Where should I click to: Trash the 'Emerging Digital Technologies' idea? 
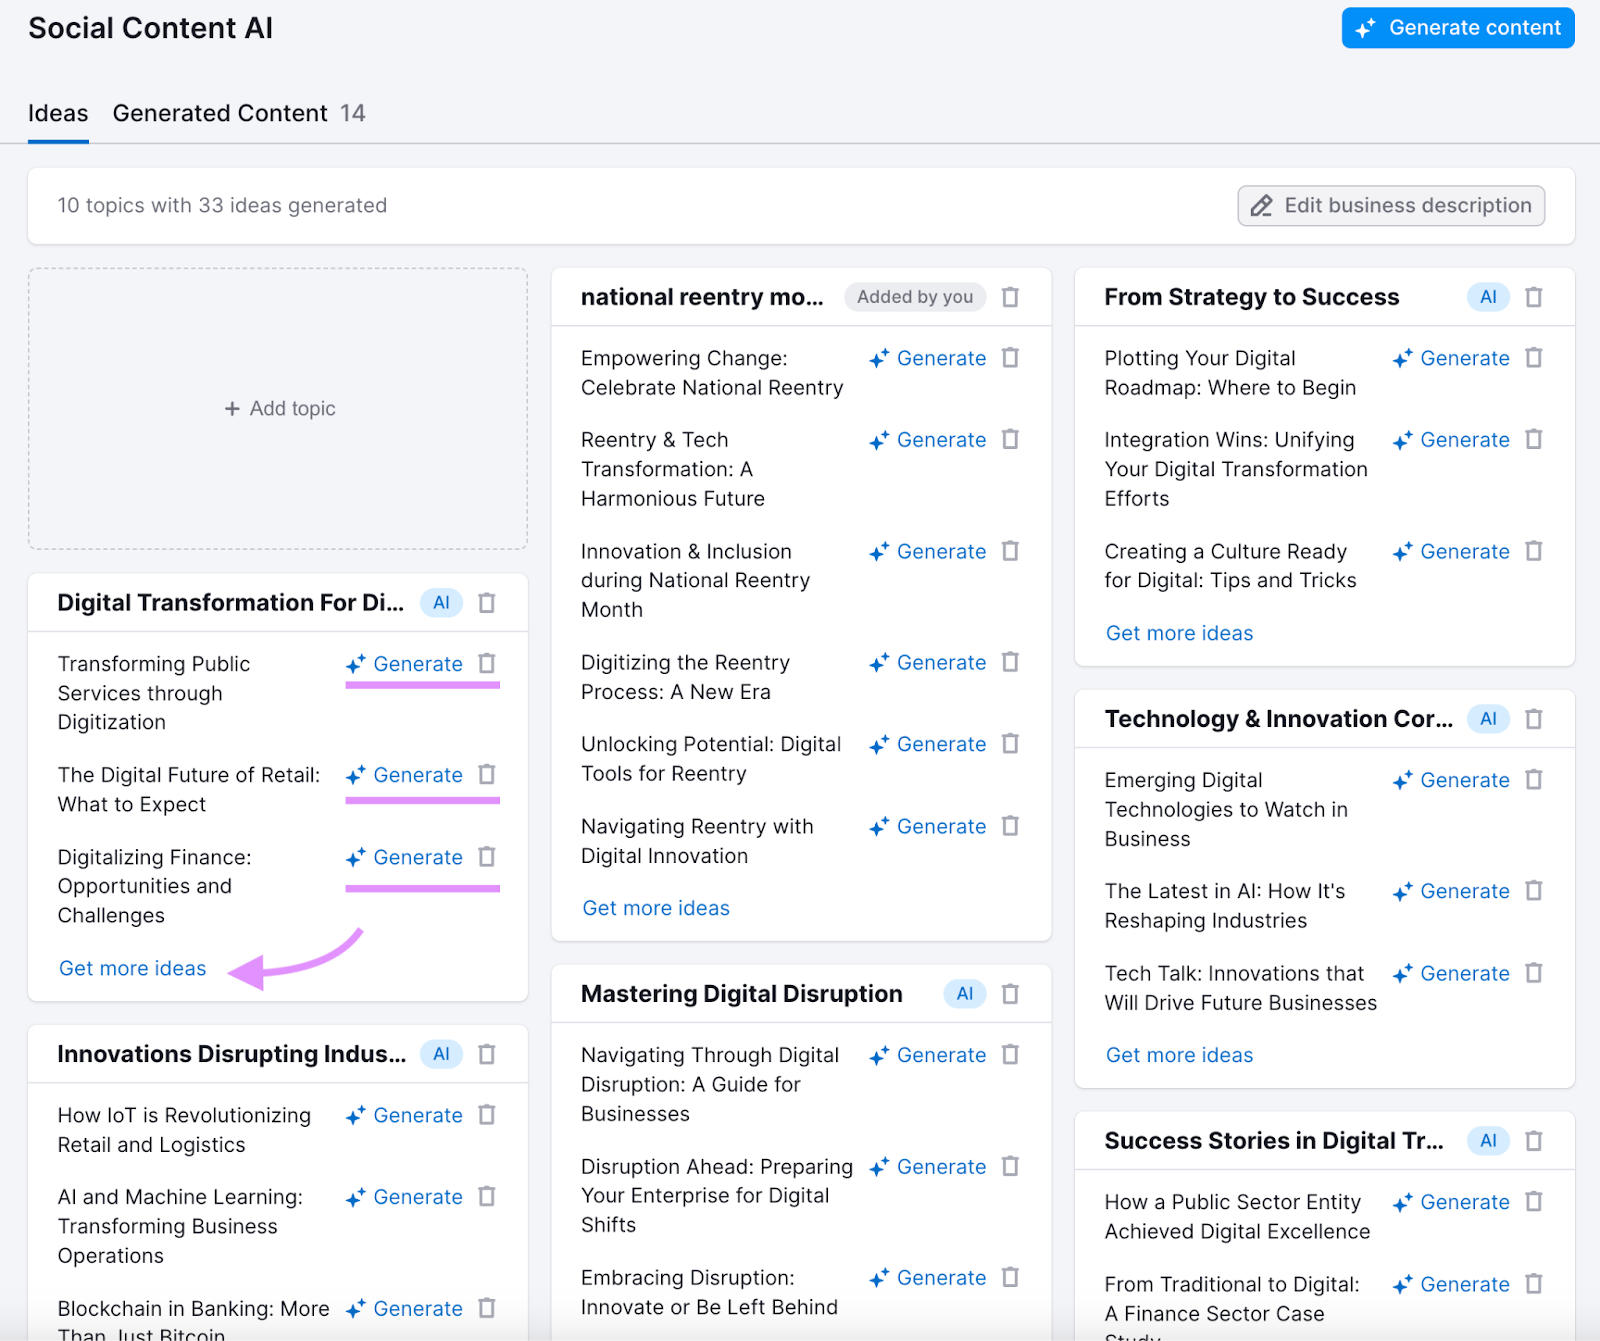[1533, 780]
